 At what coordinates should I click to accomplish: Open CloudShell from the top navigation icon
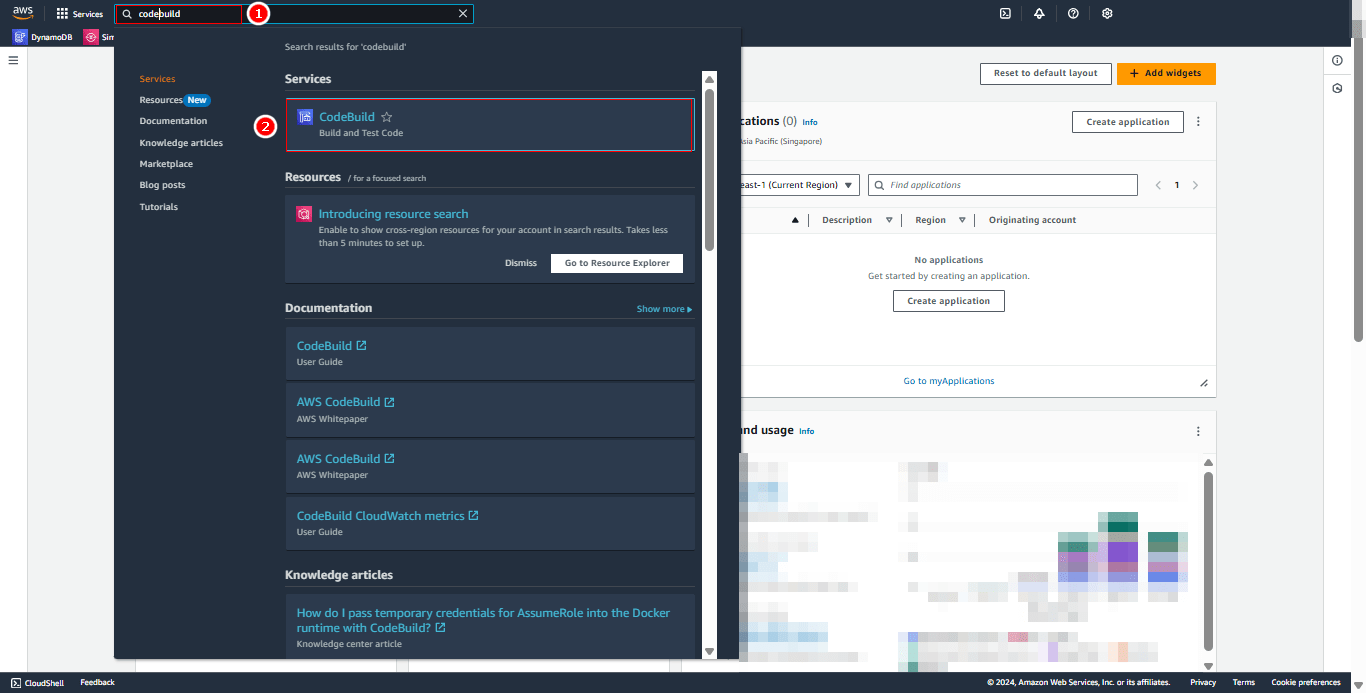(1005, 14)
